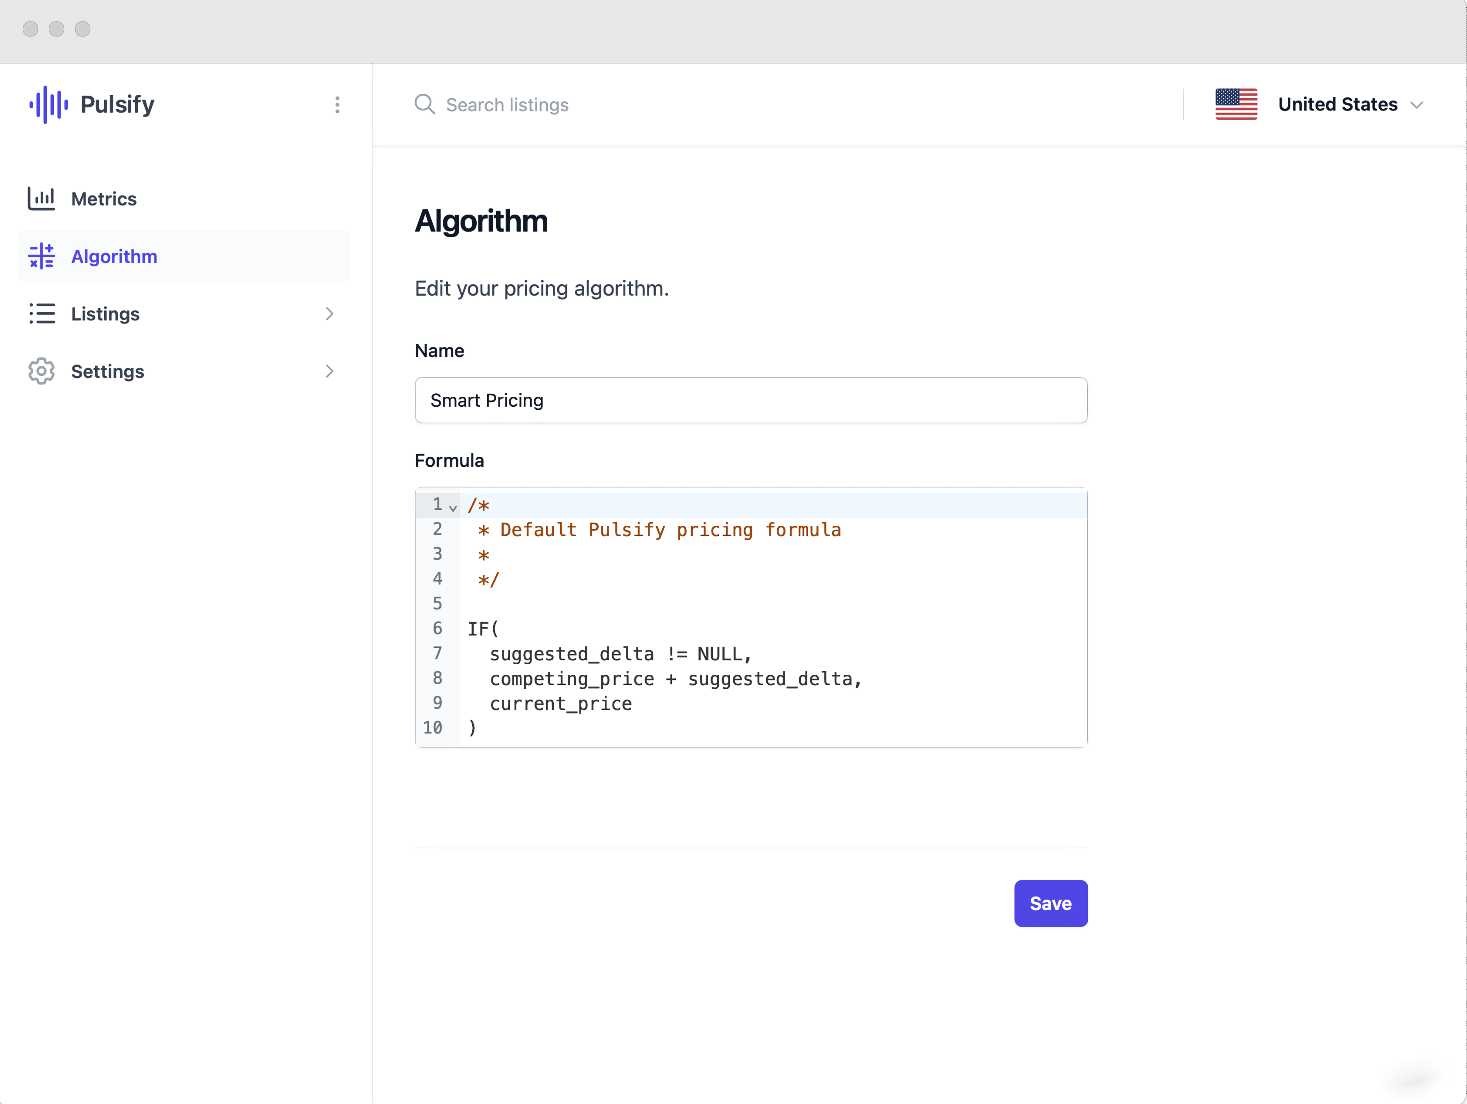Click the macOS zoom window button
The width and height of the screenshot is (1467, 1104).
coord(83,29)
